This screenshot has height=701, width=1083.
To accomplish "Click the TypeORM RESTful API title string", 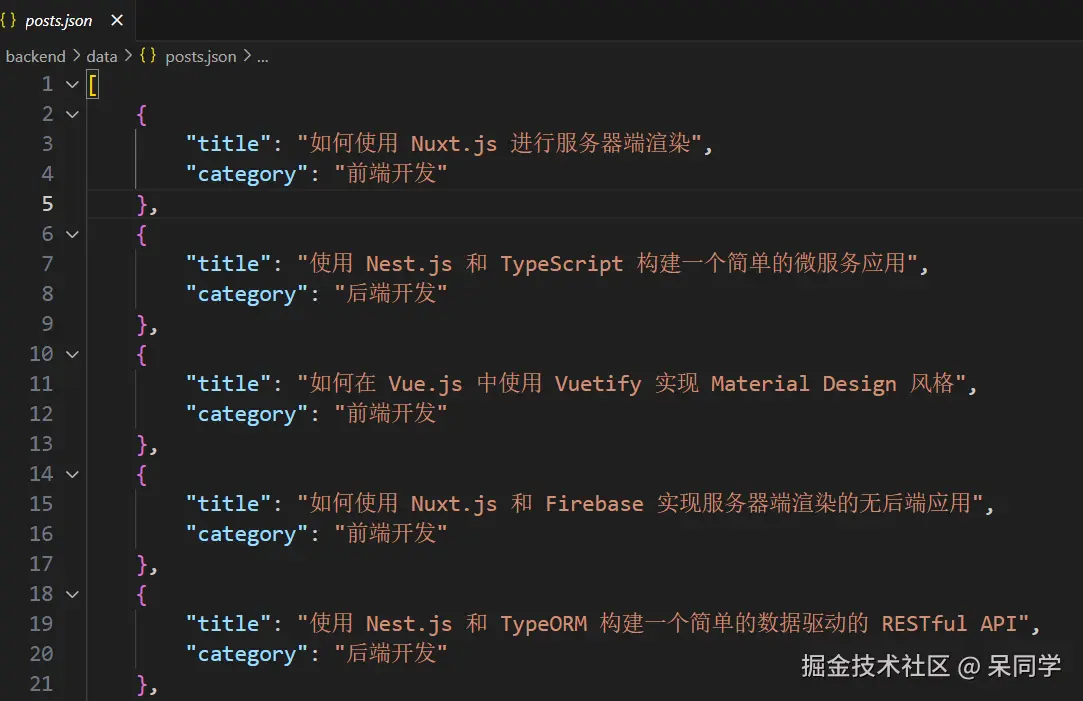I will pyautogui.click(x=663, y=624).
